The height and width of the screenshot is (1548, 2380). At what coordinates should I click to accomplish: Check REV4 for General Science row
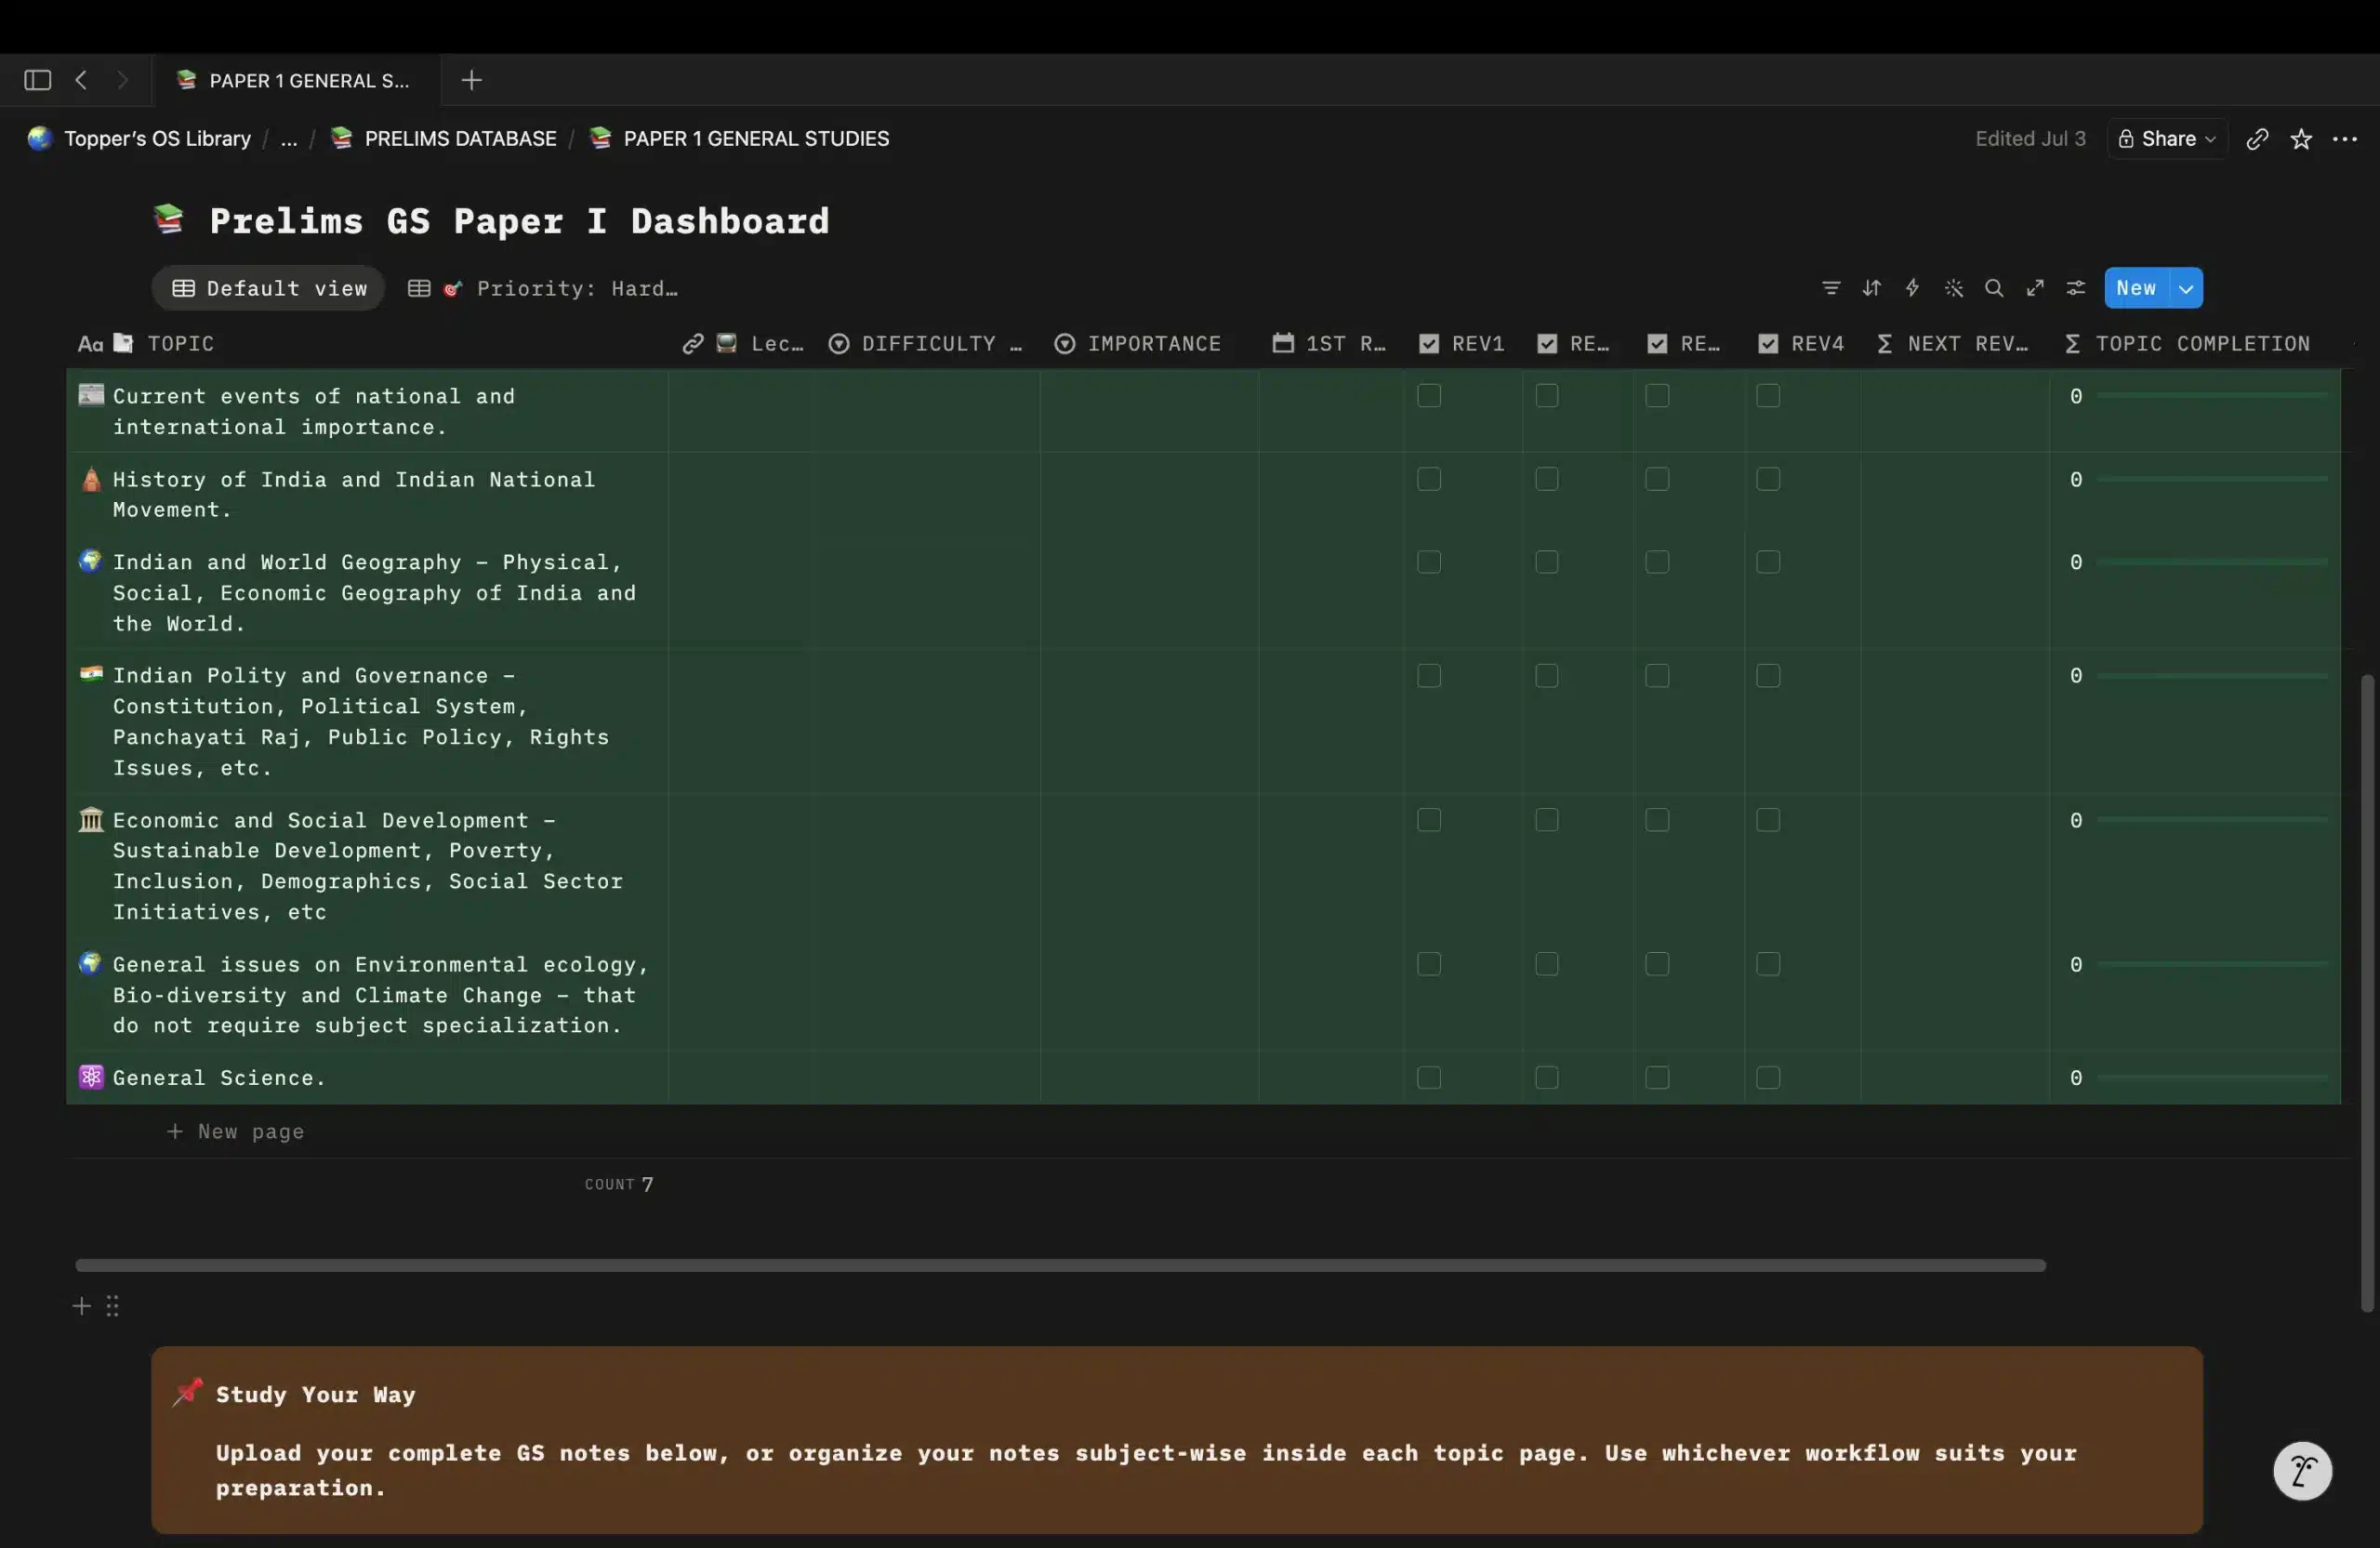click(x=1768, y=1077)
